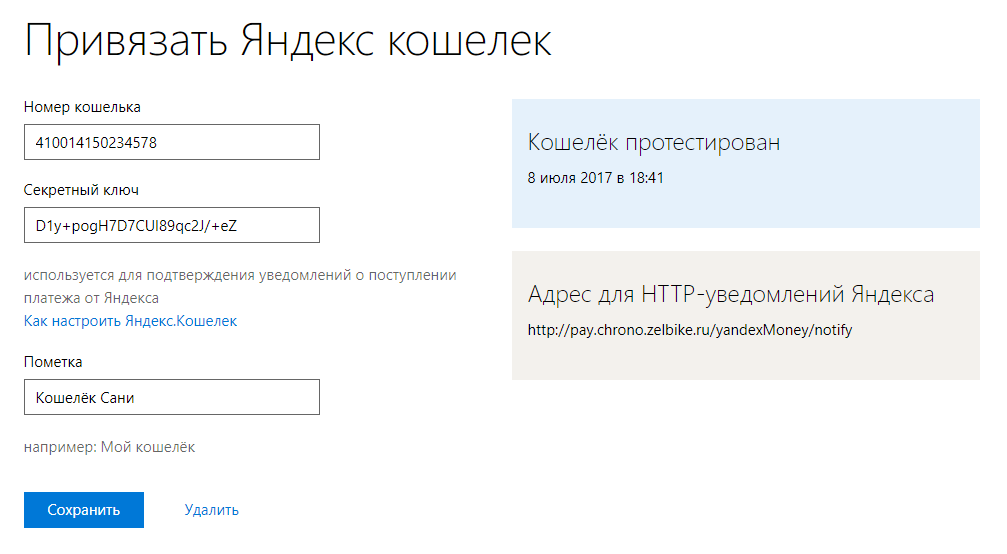
Task: Focus the Секретный ключ input field
Action: [171, 225]
